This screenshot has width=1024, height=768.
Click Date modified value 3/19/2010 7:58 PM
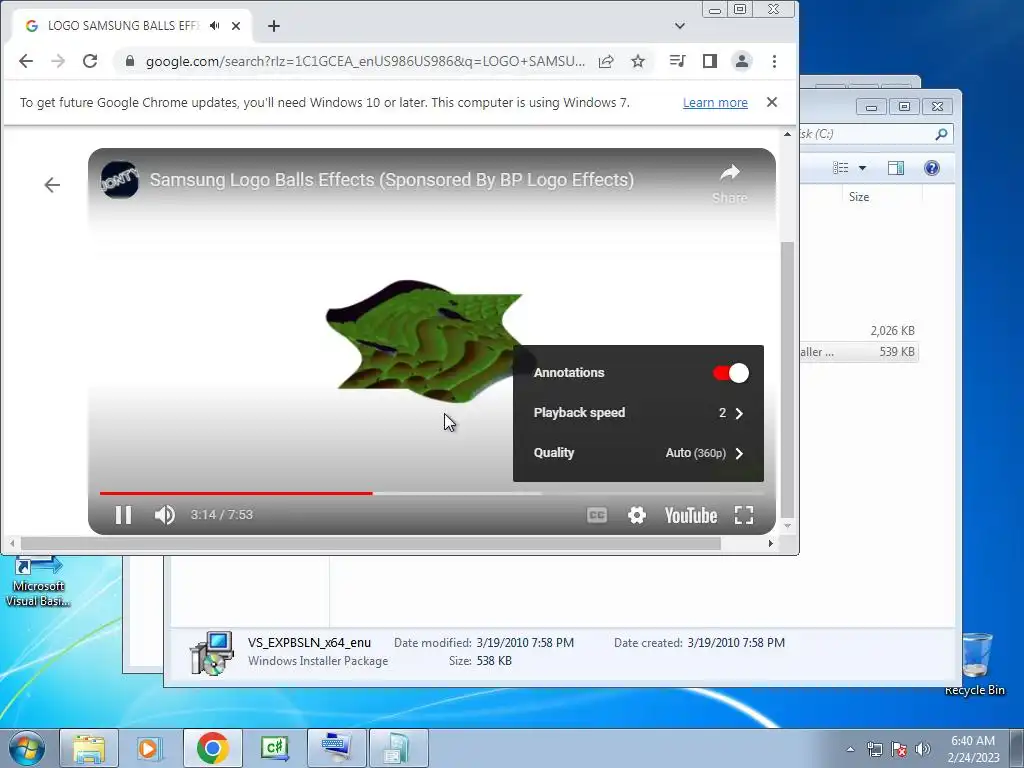[x=525, y=643]
